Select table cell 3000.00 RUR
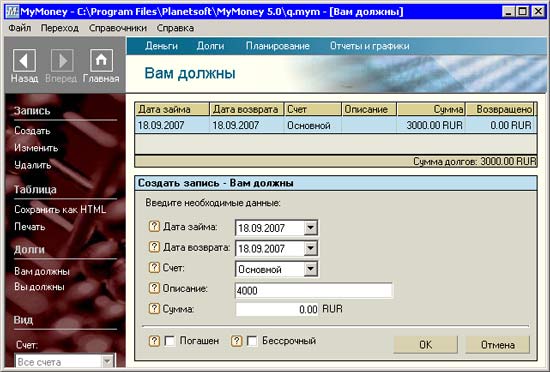The image size is (550, 372). 431,125
